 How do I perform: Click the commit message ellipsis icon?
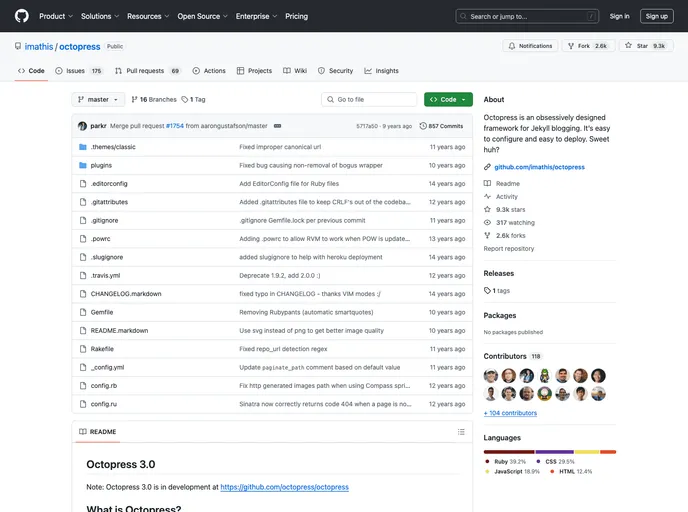[x=277, y=126]
